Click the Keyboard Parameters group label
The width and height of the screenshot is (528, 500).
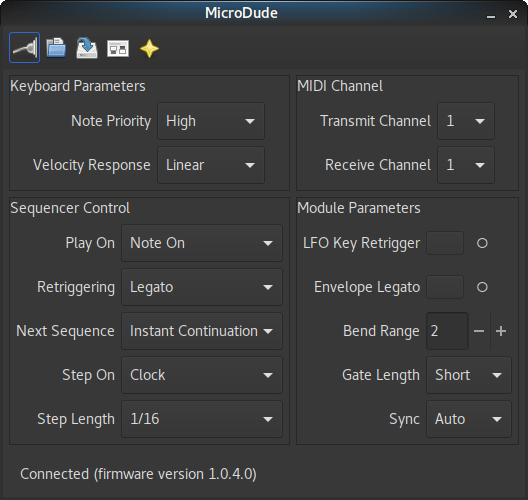(78, 86)
